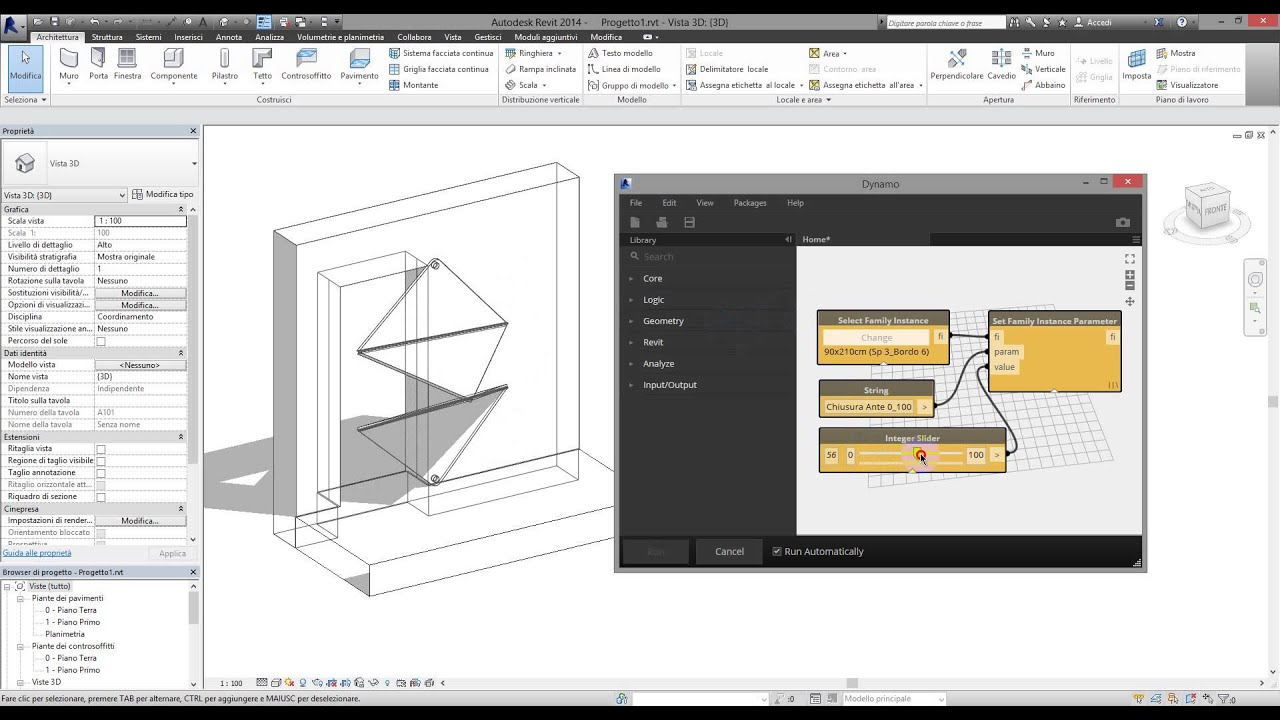This screenshot has height=720, width=1280.
Task: Open the Struttura ribbon tab
Action: point(107,37)
